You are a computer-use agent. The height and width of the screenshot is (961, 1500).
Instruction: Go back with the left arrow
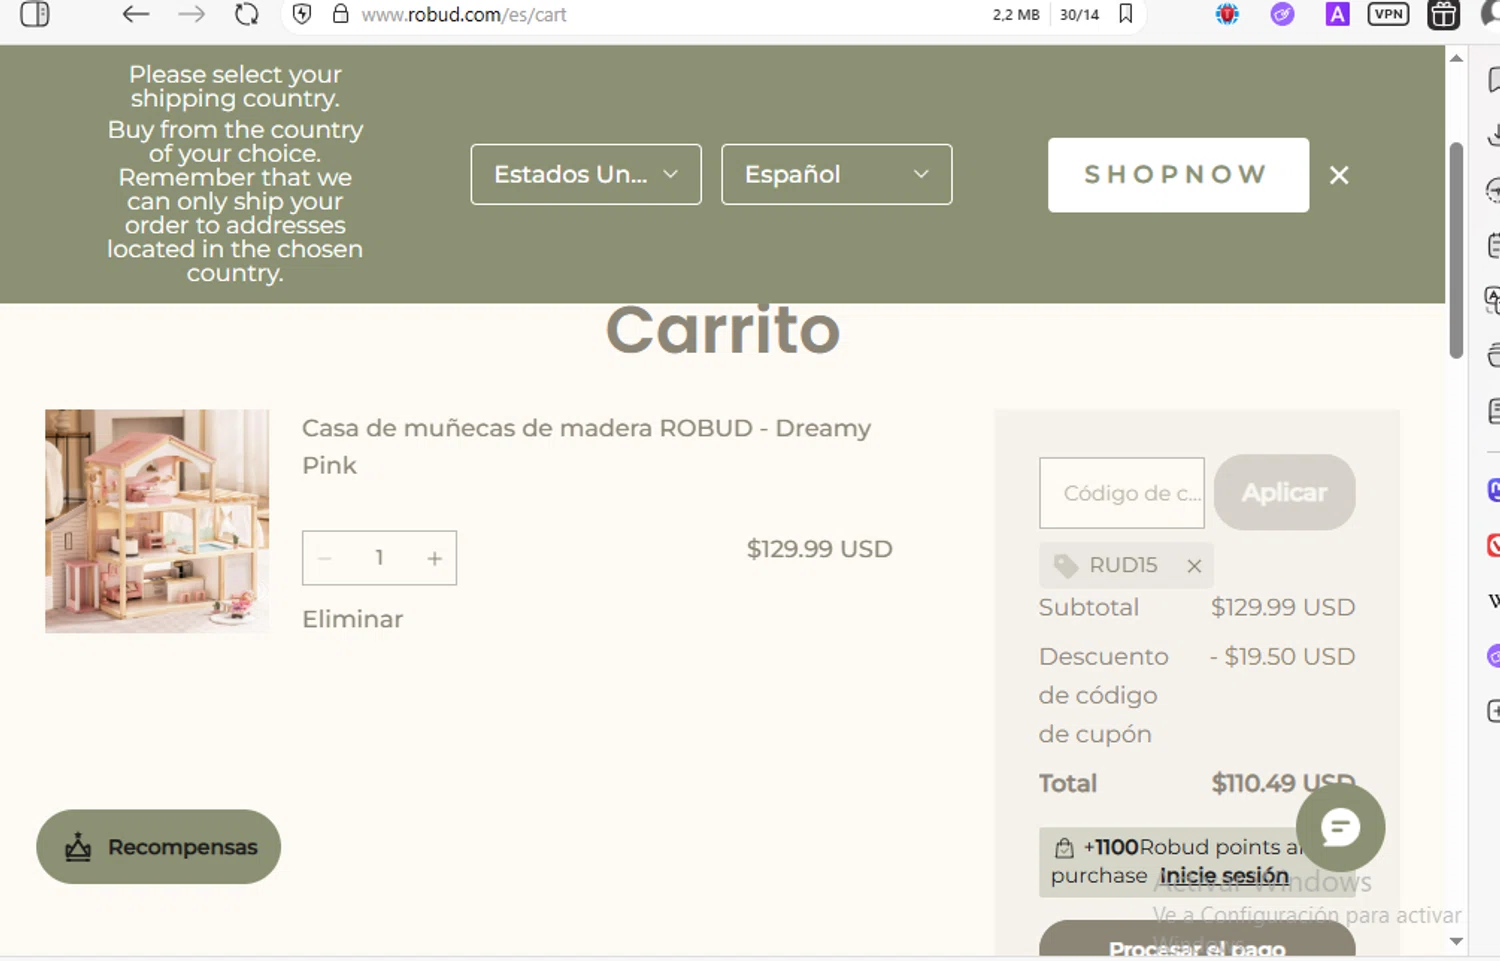pos(135,14)
